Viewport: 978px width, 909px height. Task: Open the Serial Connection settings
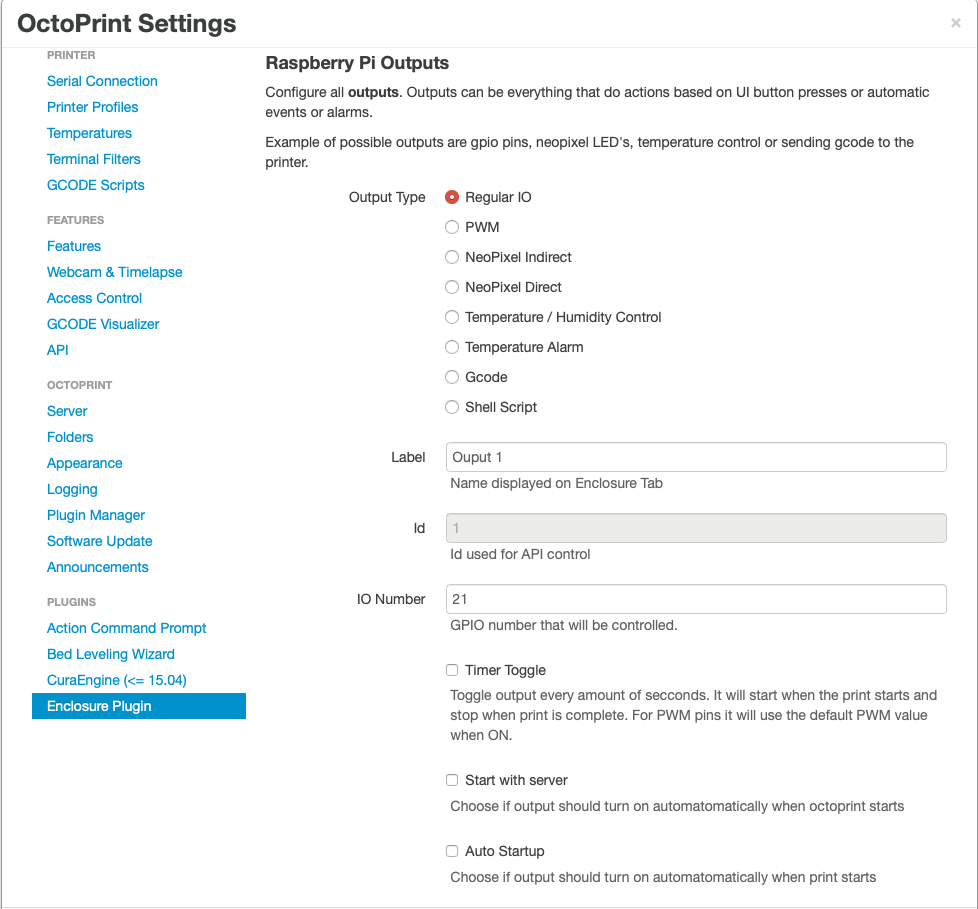pyautogui.click(x=102, y=81)
